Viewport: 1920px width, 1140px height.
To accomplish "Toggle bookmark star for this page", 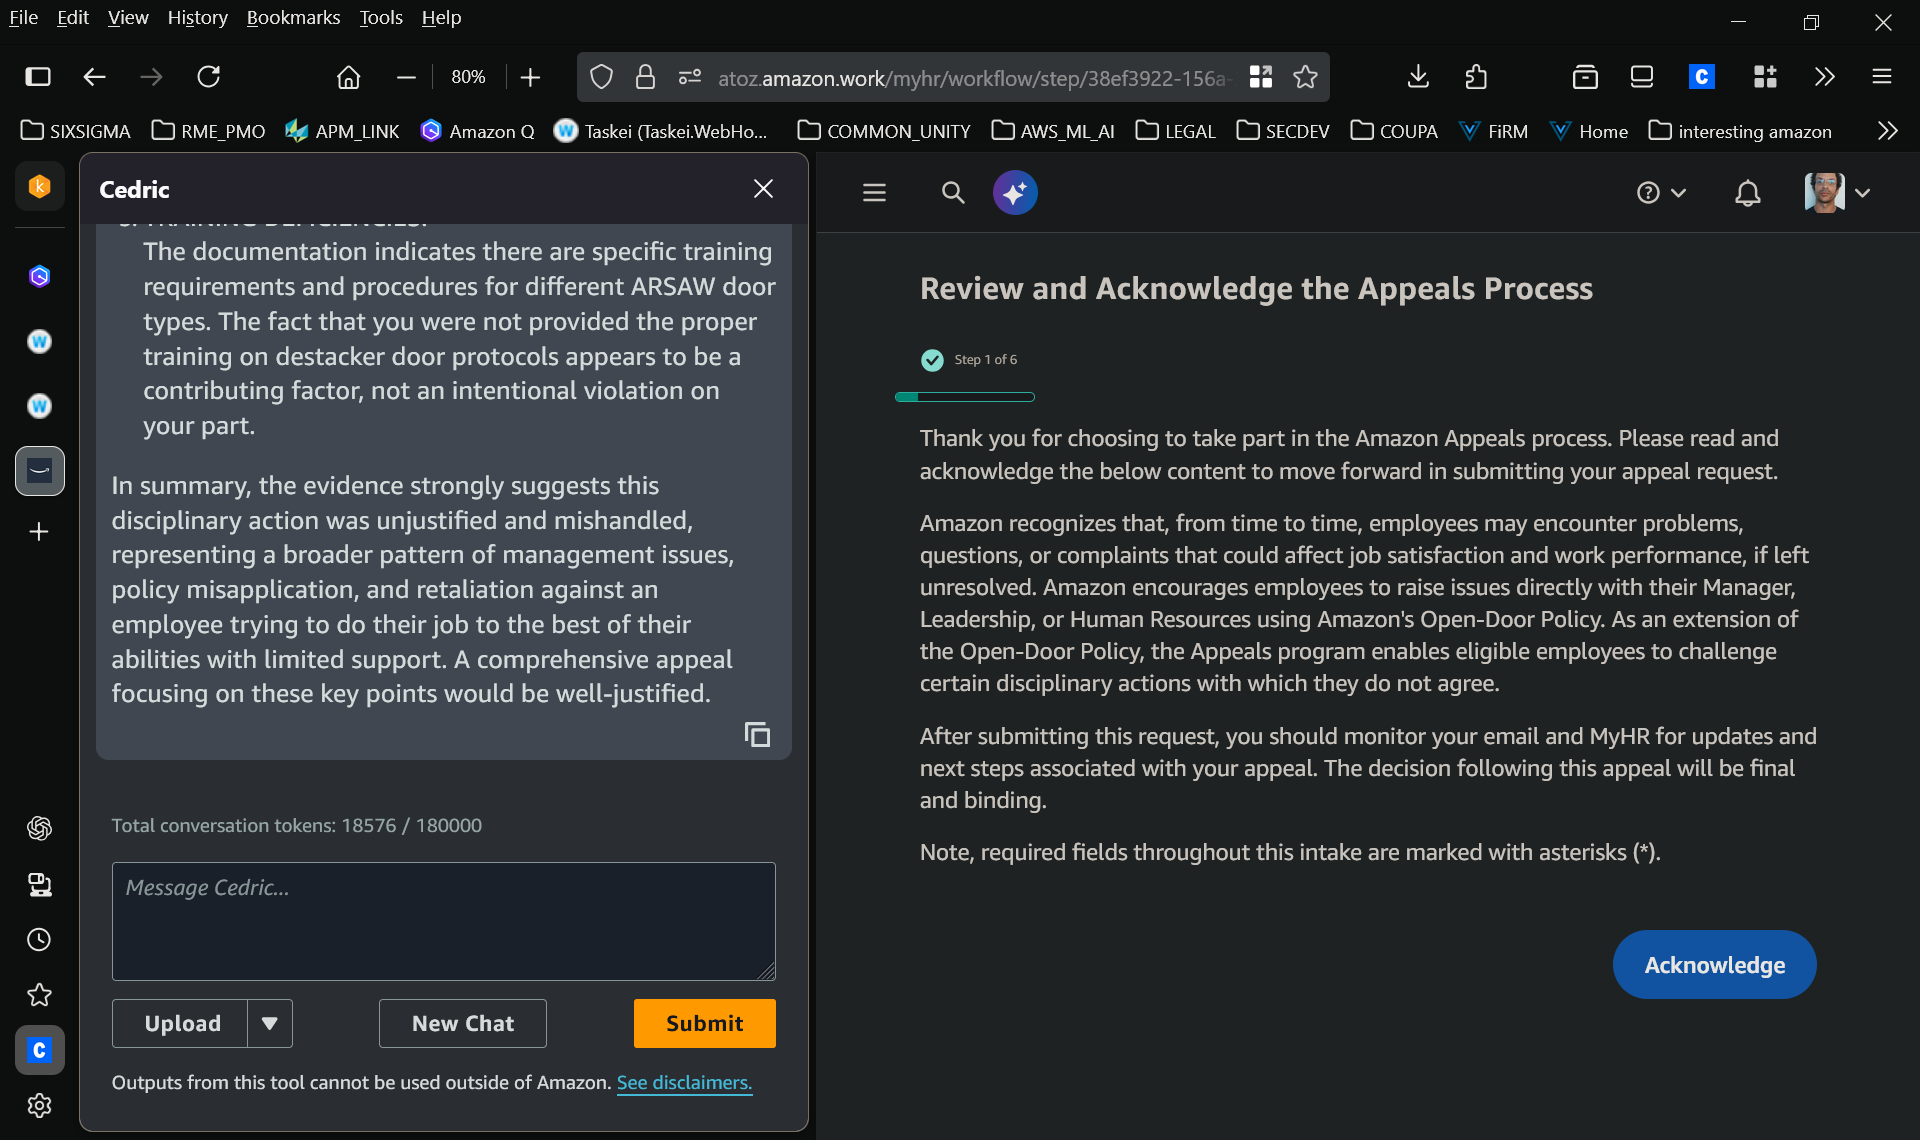I will click(x=1306, y=77).
